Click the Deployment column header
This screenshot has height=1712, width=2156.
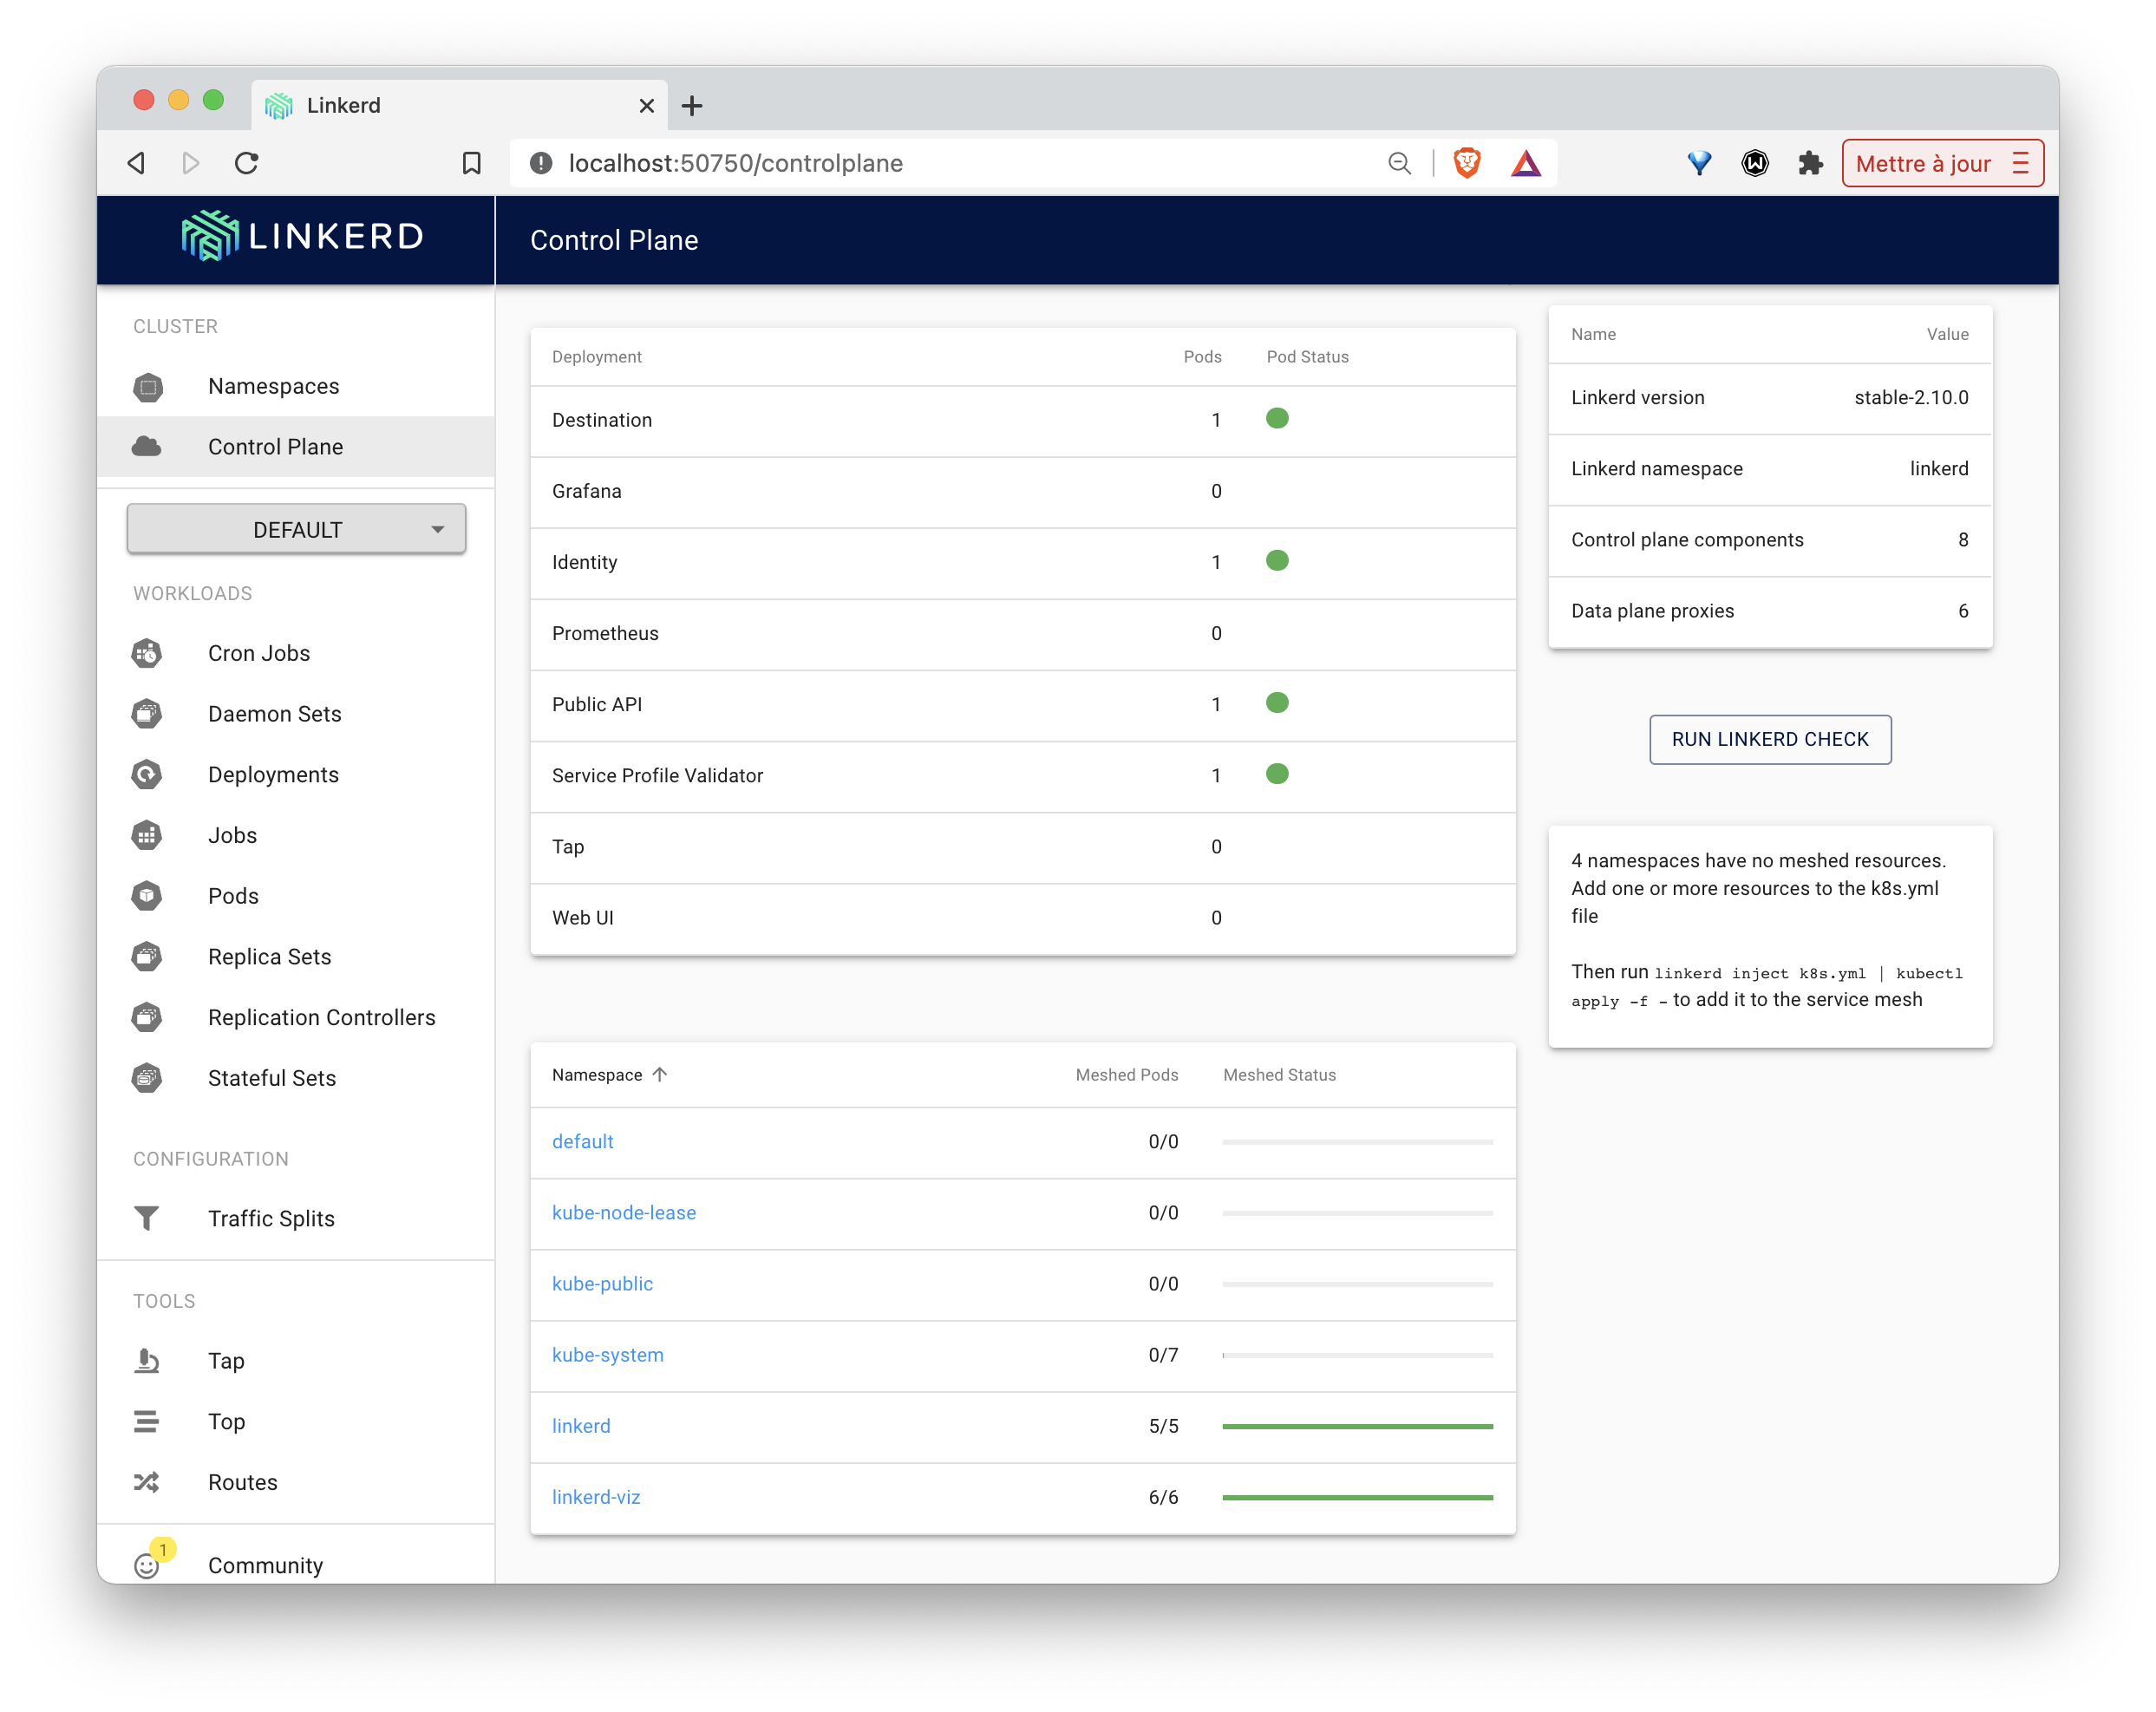(x=596, y=357)
